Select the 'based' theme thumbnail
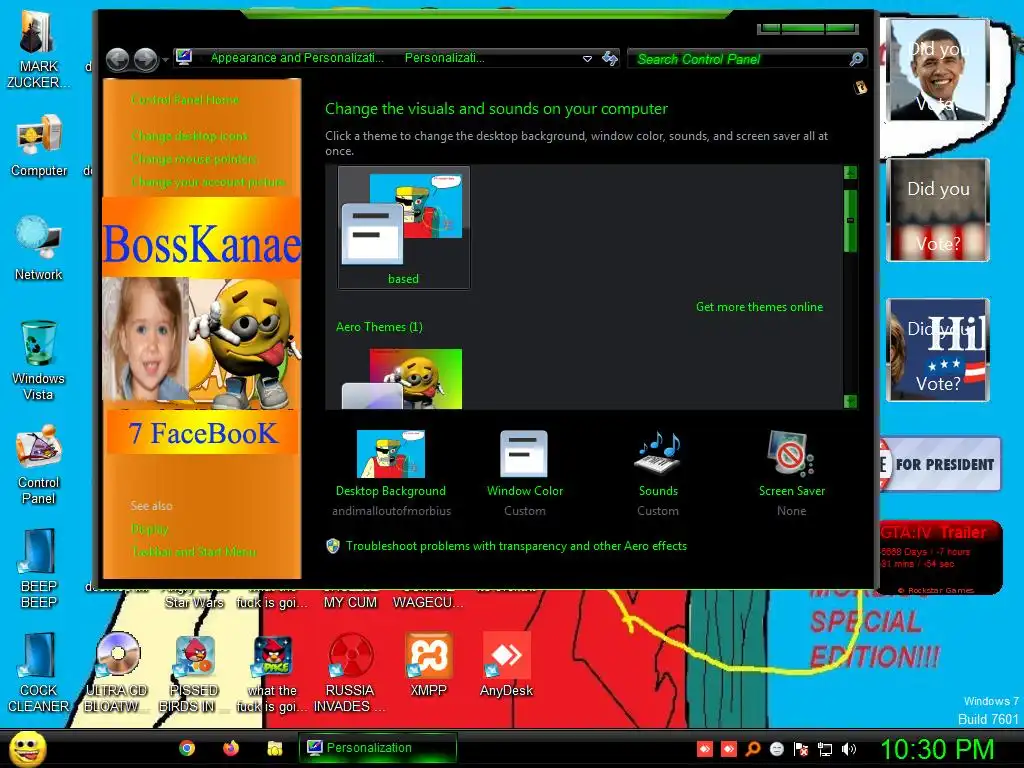1024x768 pixels. tap(404, 227)
